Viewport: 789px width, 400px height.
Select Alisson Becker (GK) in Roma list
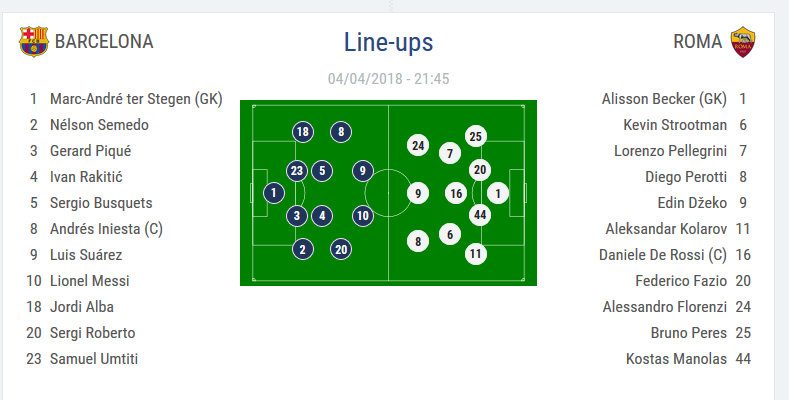click(664, 99)
